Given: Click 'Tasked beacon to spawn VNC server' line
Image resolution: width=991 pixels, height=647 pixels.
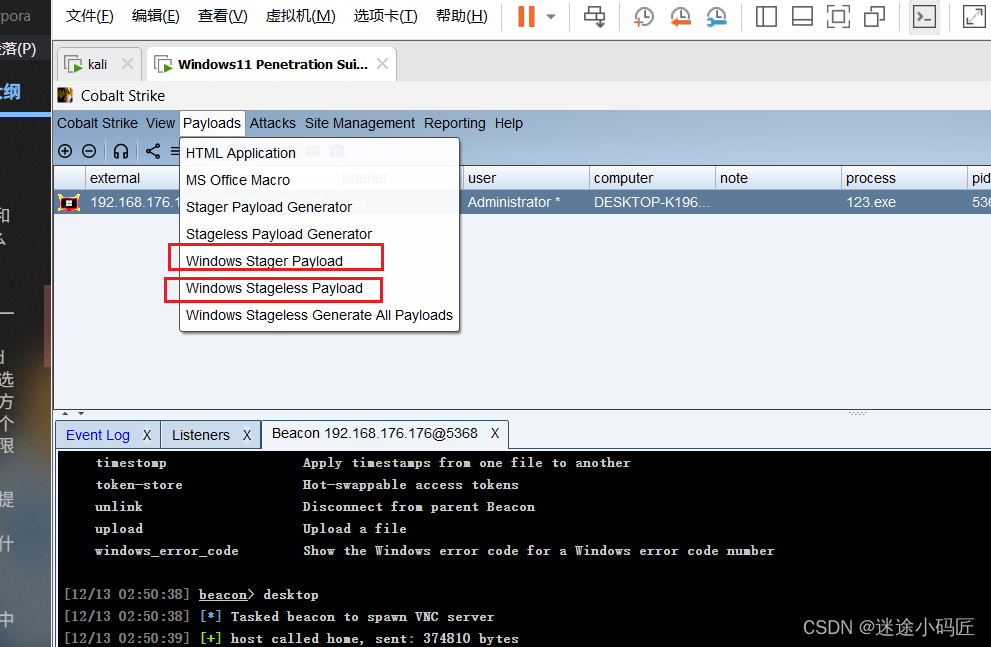Looking at the screenshot, I should 362,617.
